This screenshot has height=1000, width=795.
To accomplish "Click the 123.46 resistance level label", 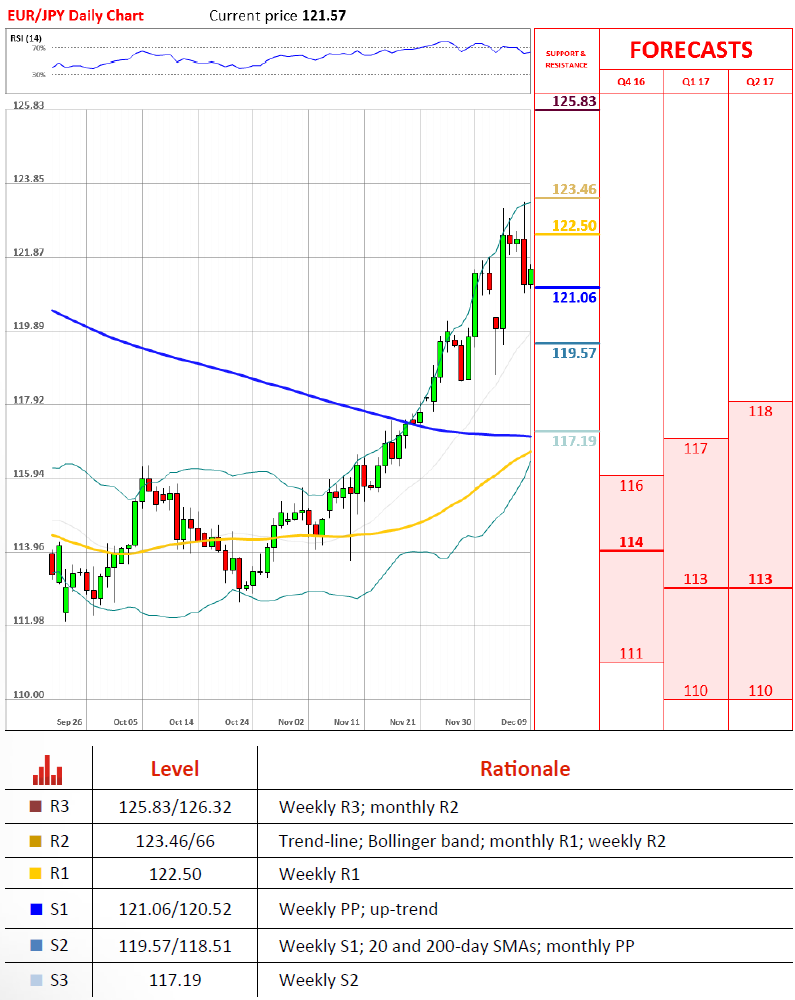I will click(x=574, y=189).
